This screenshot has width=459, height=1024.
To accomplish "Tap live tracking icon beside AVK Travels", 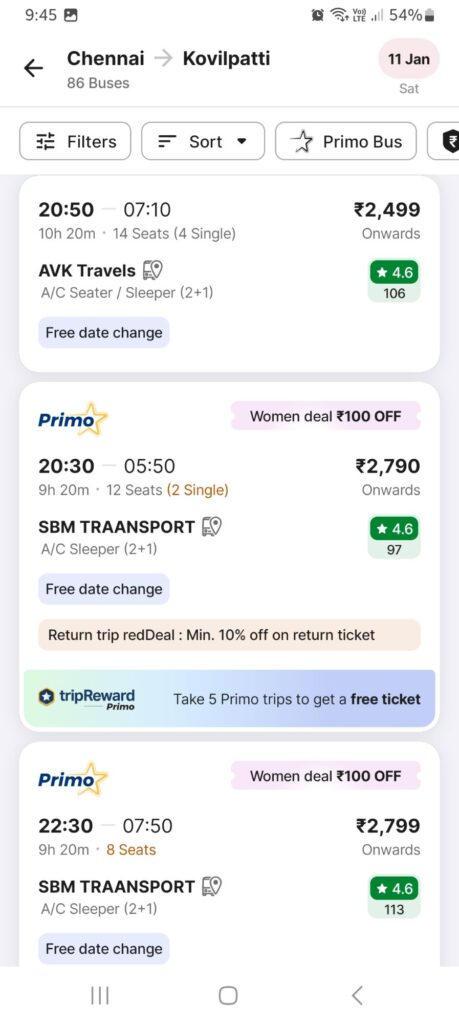I will pos(153,270).
